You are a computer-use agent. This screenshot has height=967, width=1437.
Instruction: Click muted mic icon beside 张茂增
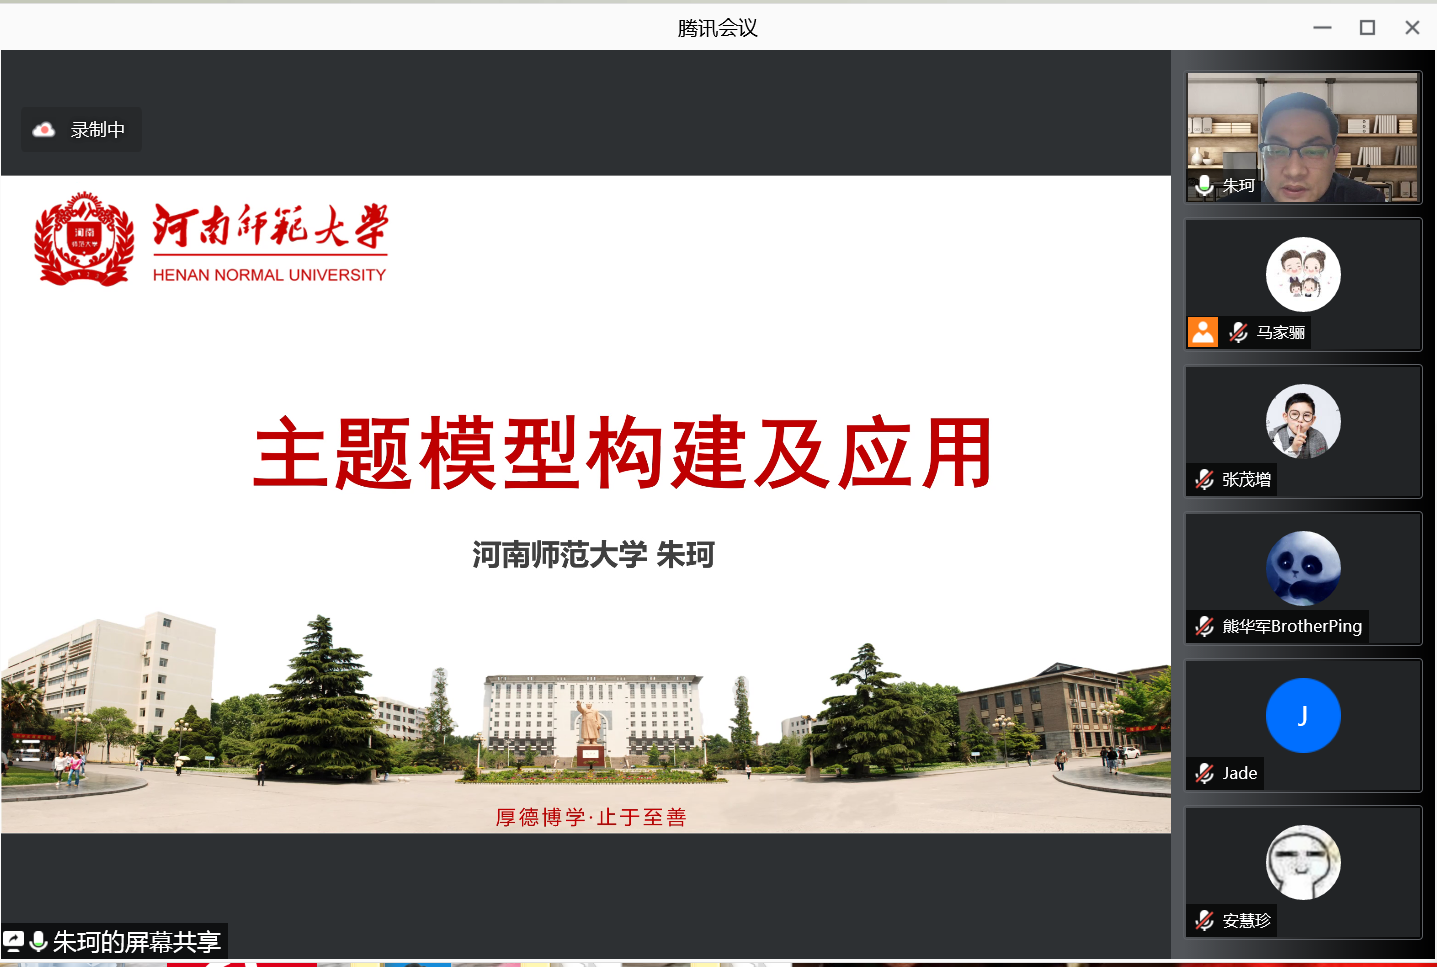click(1204, 480)
